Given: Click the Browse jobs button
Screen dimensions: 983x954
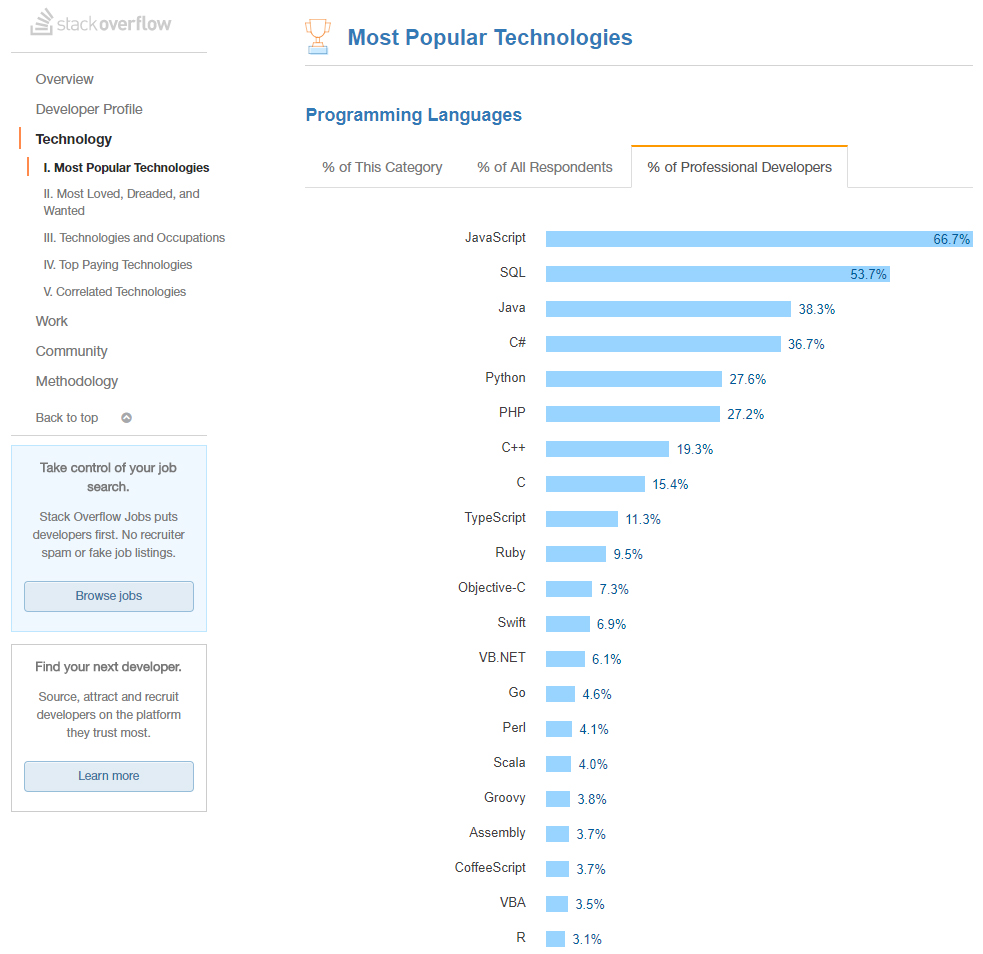Looking at the screenshot, I should 109,596.
